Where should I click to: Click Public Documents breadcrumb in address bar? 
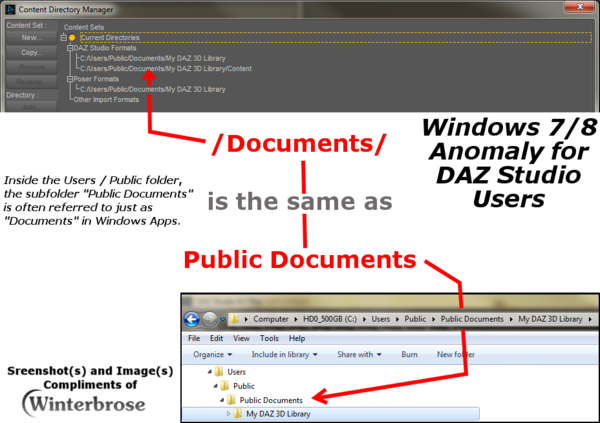(472, 319)
